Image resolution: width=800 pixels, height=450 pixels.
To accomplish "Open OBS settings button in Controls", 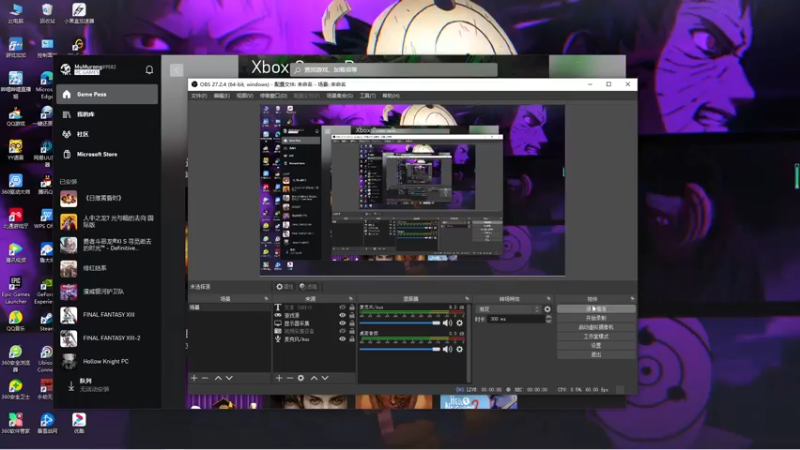I will pyautogui.click(x=596, y=345).
